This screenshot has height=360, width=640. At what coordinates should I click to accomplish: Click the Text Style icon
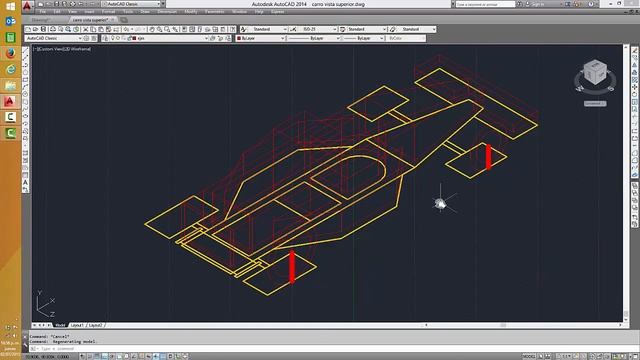244,29
